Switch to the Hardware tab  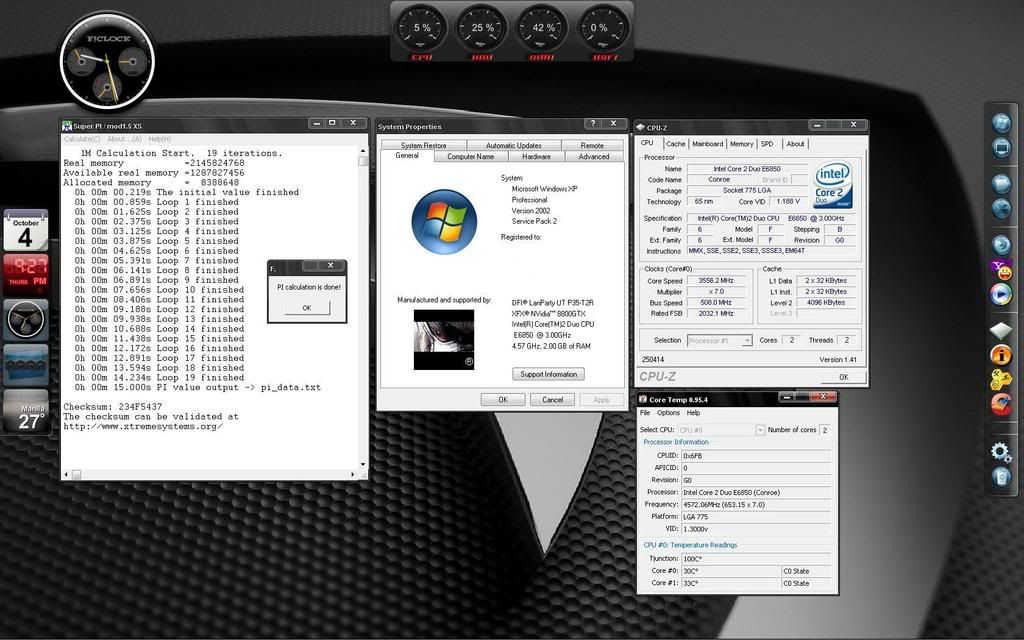coord(536,157)
